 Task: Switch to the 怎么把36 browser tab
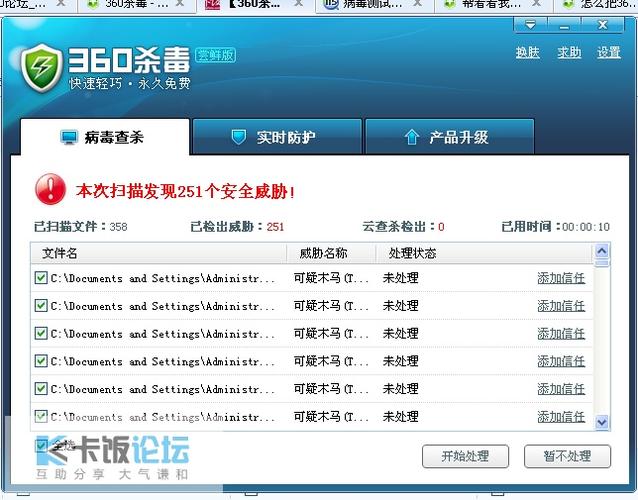tap(597, 6)
